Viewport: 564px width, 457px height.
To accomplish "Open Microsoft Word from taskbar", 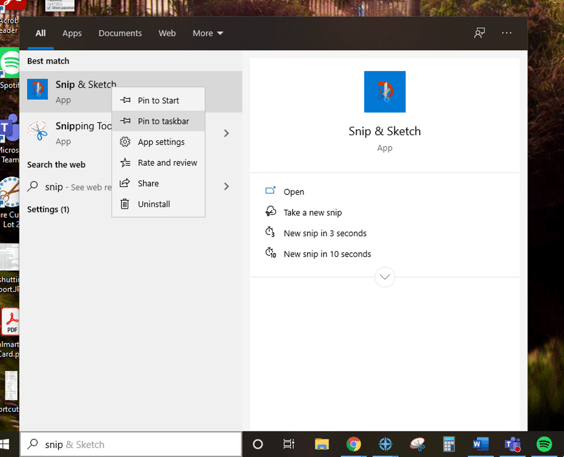I will (481, 444).
